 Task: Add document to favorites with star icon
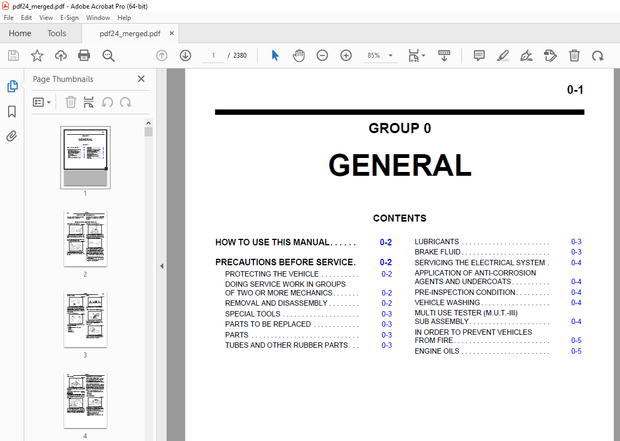pos(37,55)
